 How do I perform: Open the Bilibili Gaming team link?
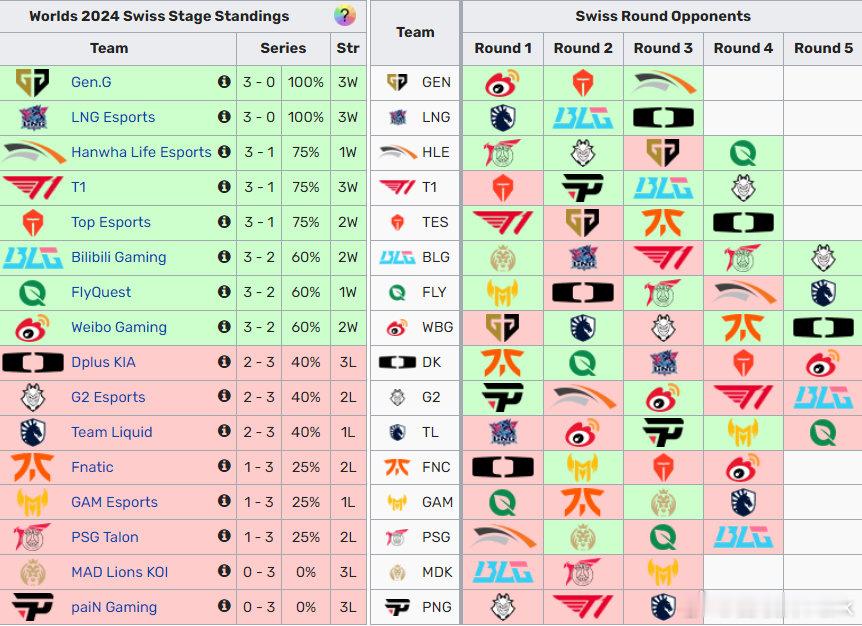[119, 257]
